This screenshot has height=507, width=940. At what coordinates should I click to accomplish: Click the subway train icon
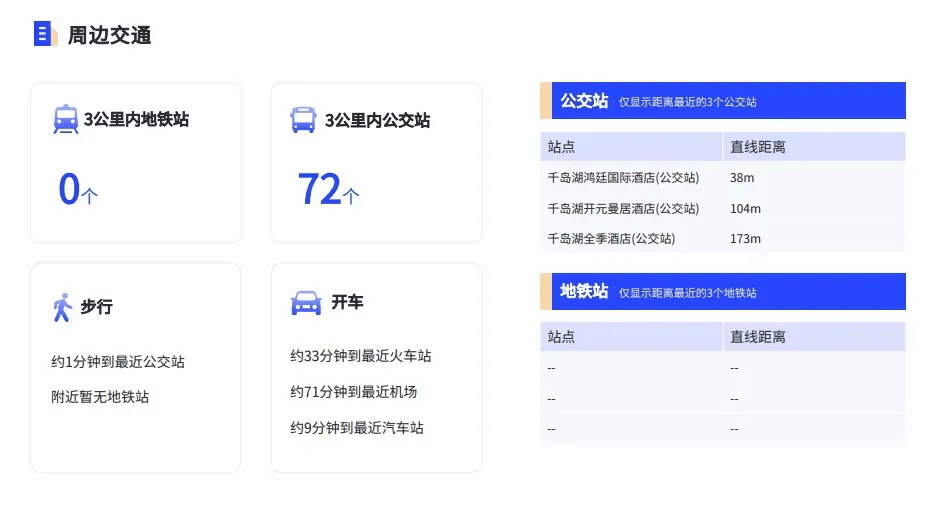coord(65,119)
